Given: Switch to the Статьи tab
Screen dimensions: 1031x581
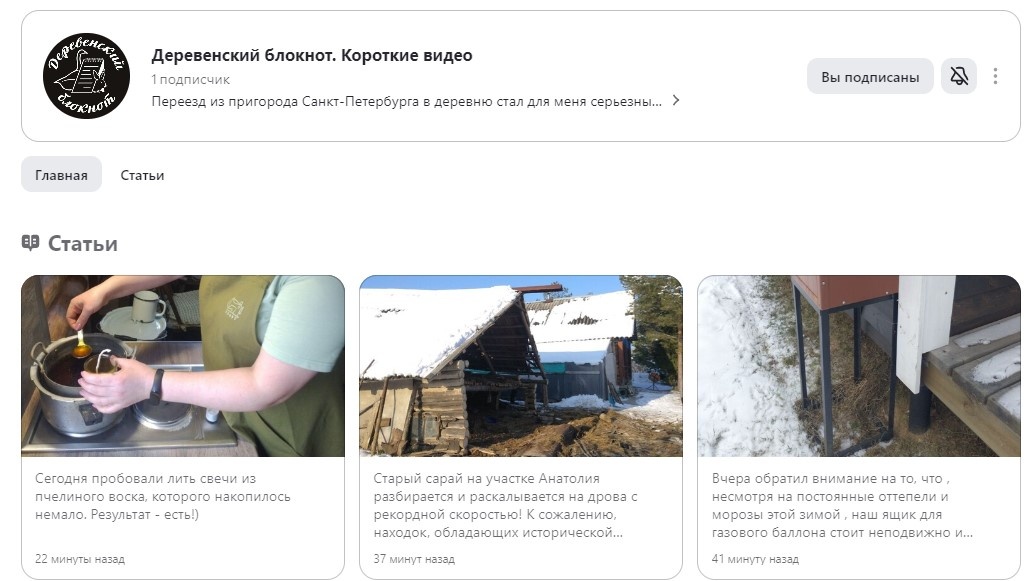Looking at the screenshot, I should 142,175.
